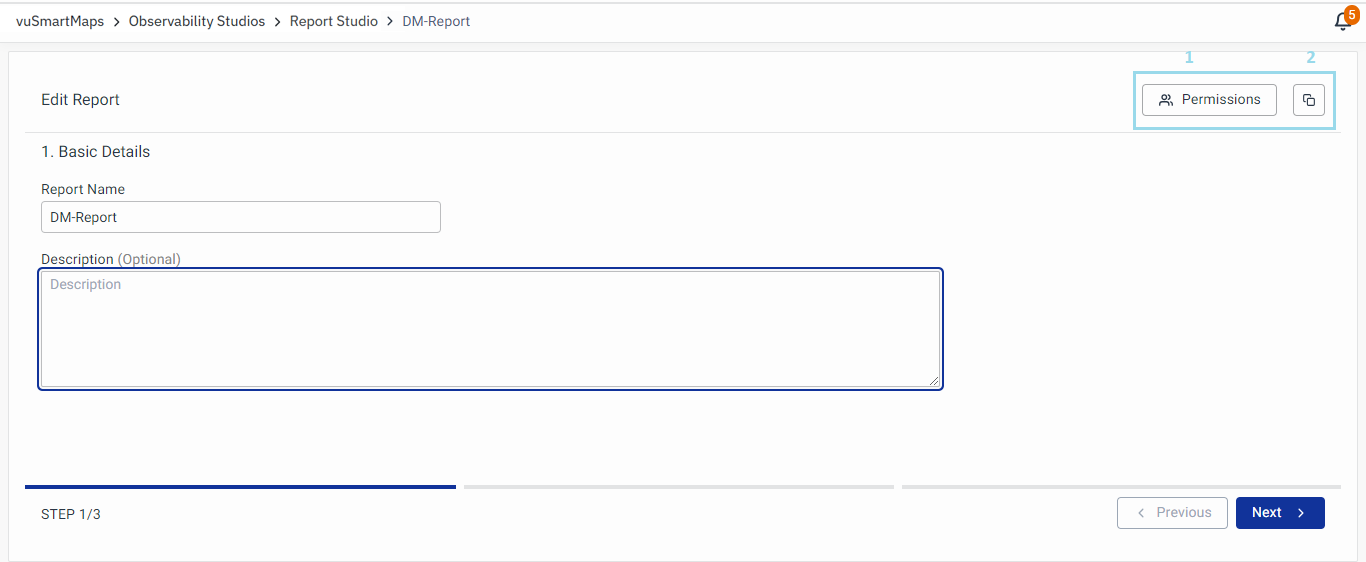Go to the Next step
The width and height of the screenshot is (1366, 562).
click(1280, 513)
